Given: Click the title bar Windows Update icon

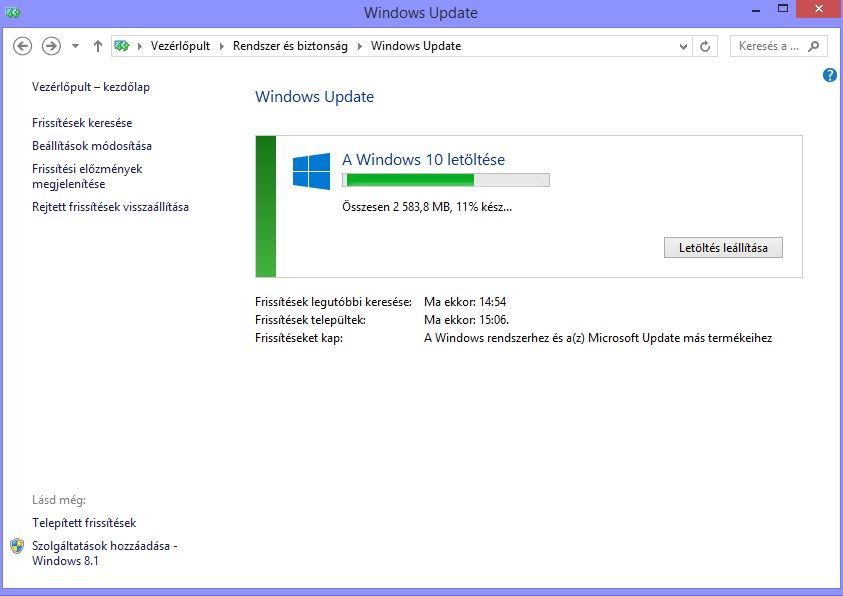Looking at the screenshot, I should (x=13, y=13).
